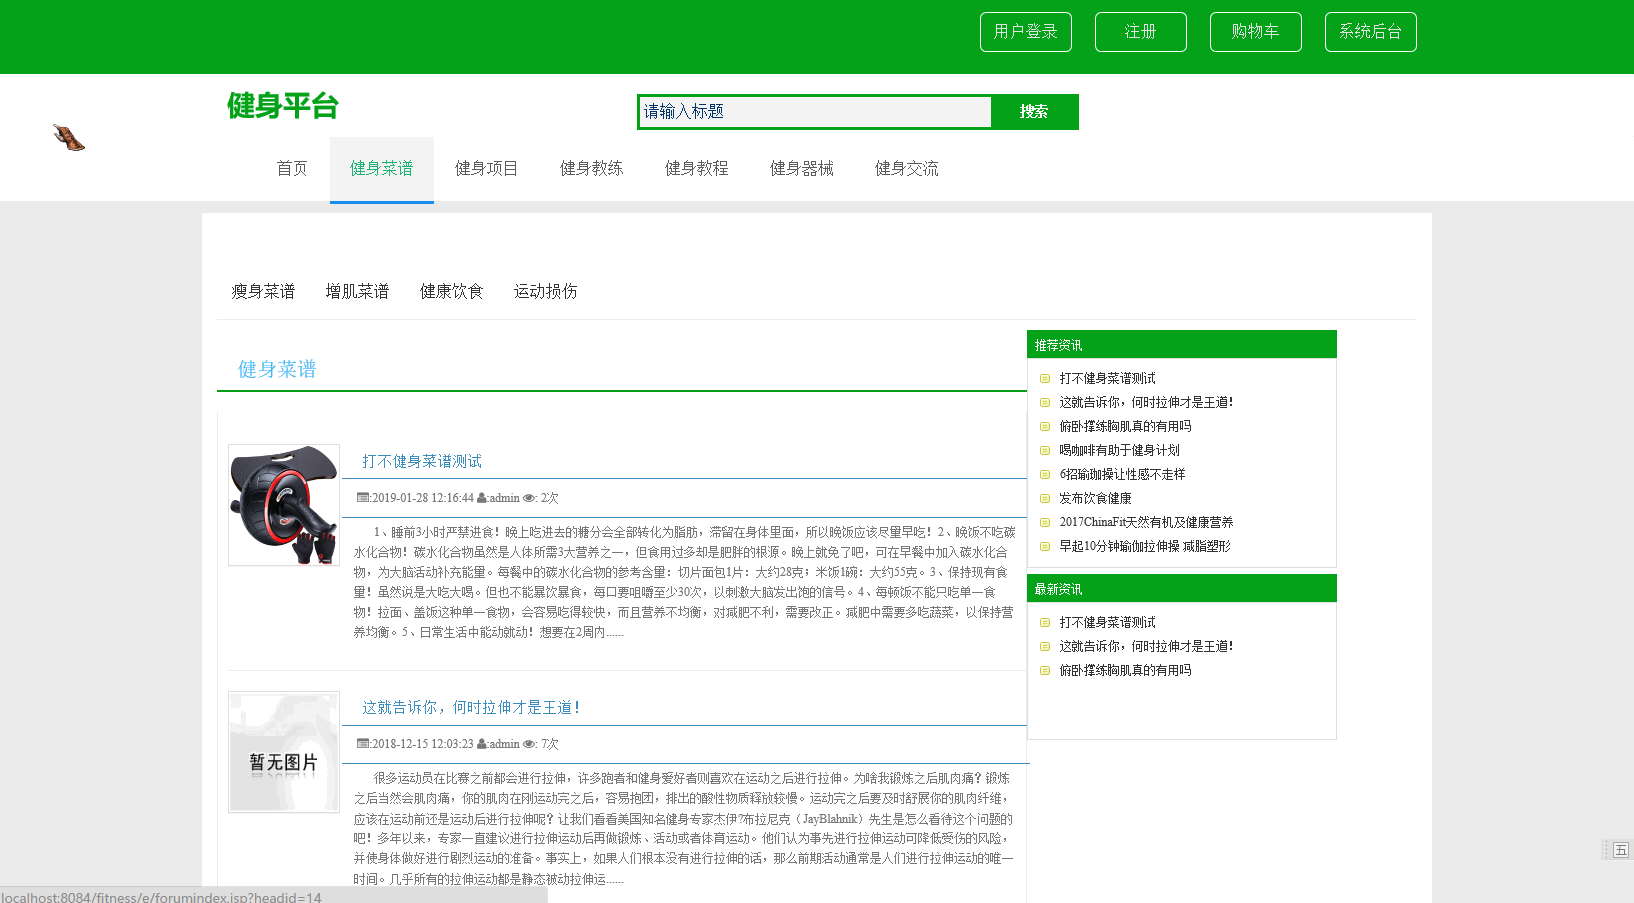The image size is (1634, 903).
Task: Click bullet icon beside 喝咖啡有助于健身计划
Action: pos(1045,450)
